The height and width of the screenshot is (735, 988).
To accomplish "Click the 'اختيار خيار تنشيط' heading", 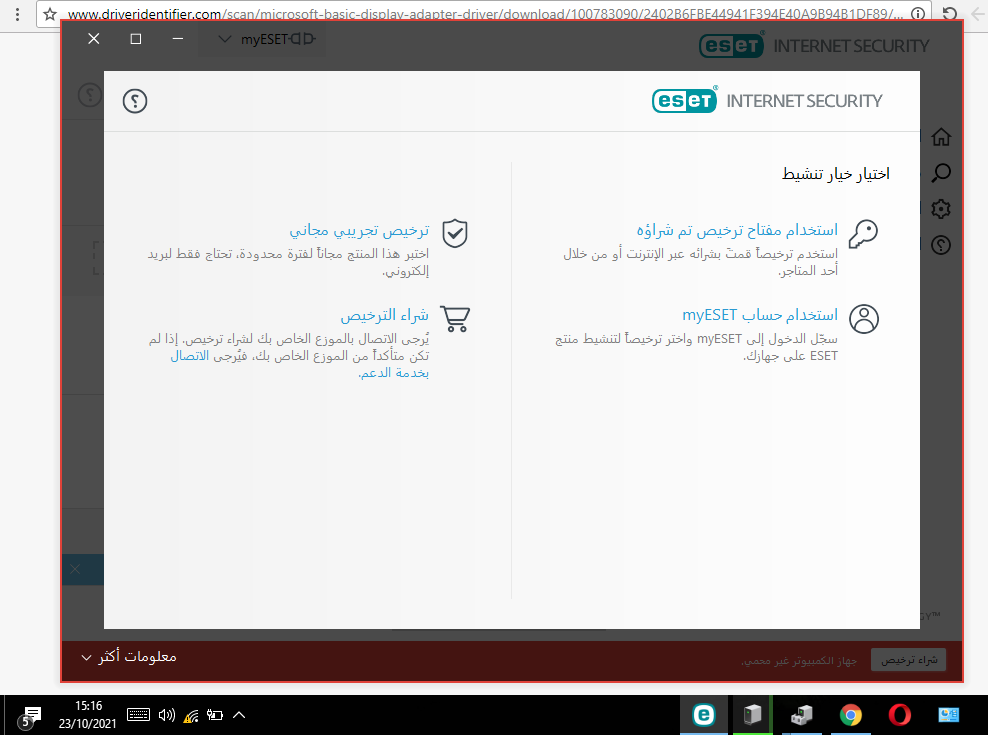I will (836, 174).
